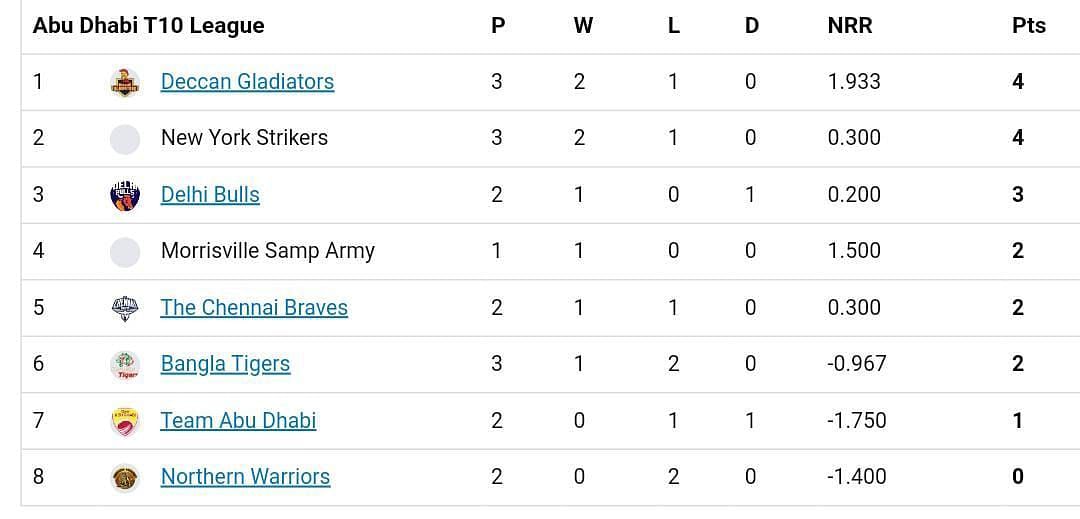The width and height of the screenshot is (1080, 519).
Task: Open the Northern Warriors team link
Action: pyautogui.click(x=245, y=477)
